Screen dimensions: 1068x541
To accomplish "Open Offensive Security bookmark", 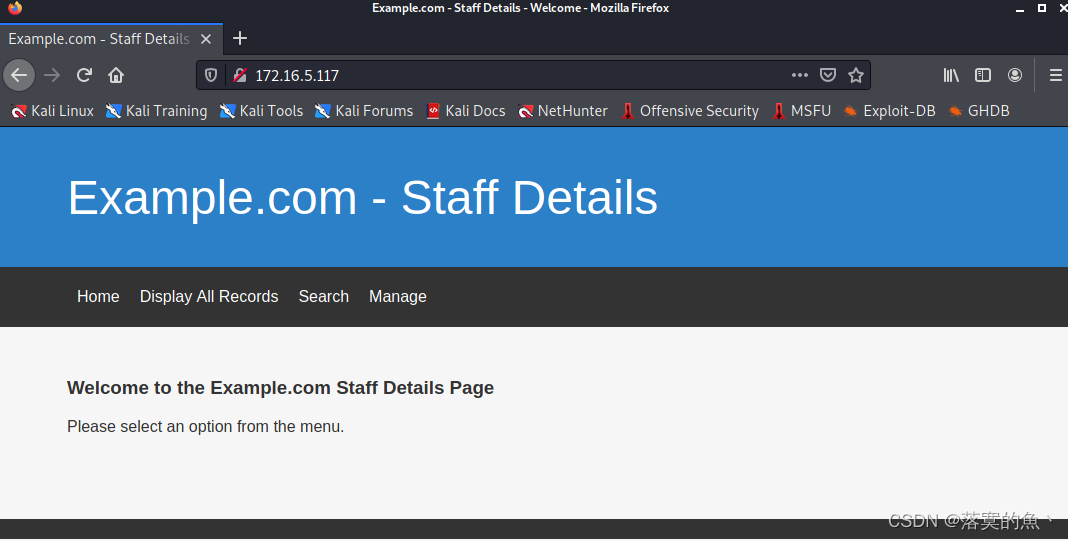I will 689,111.
